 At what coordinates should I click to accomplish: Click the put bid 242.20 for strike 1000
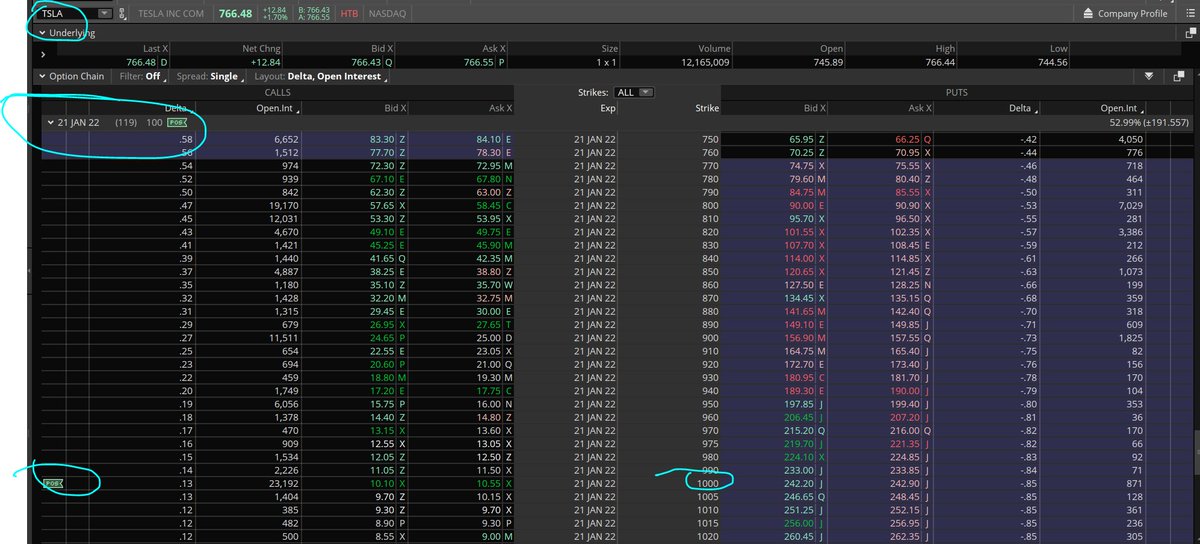pos(800,482)
